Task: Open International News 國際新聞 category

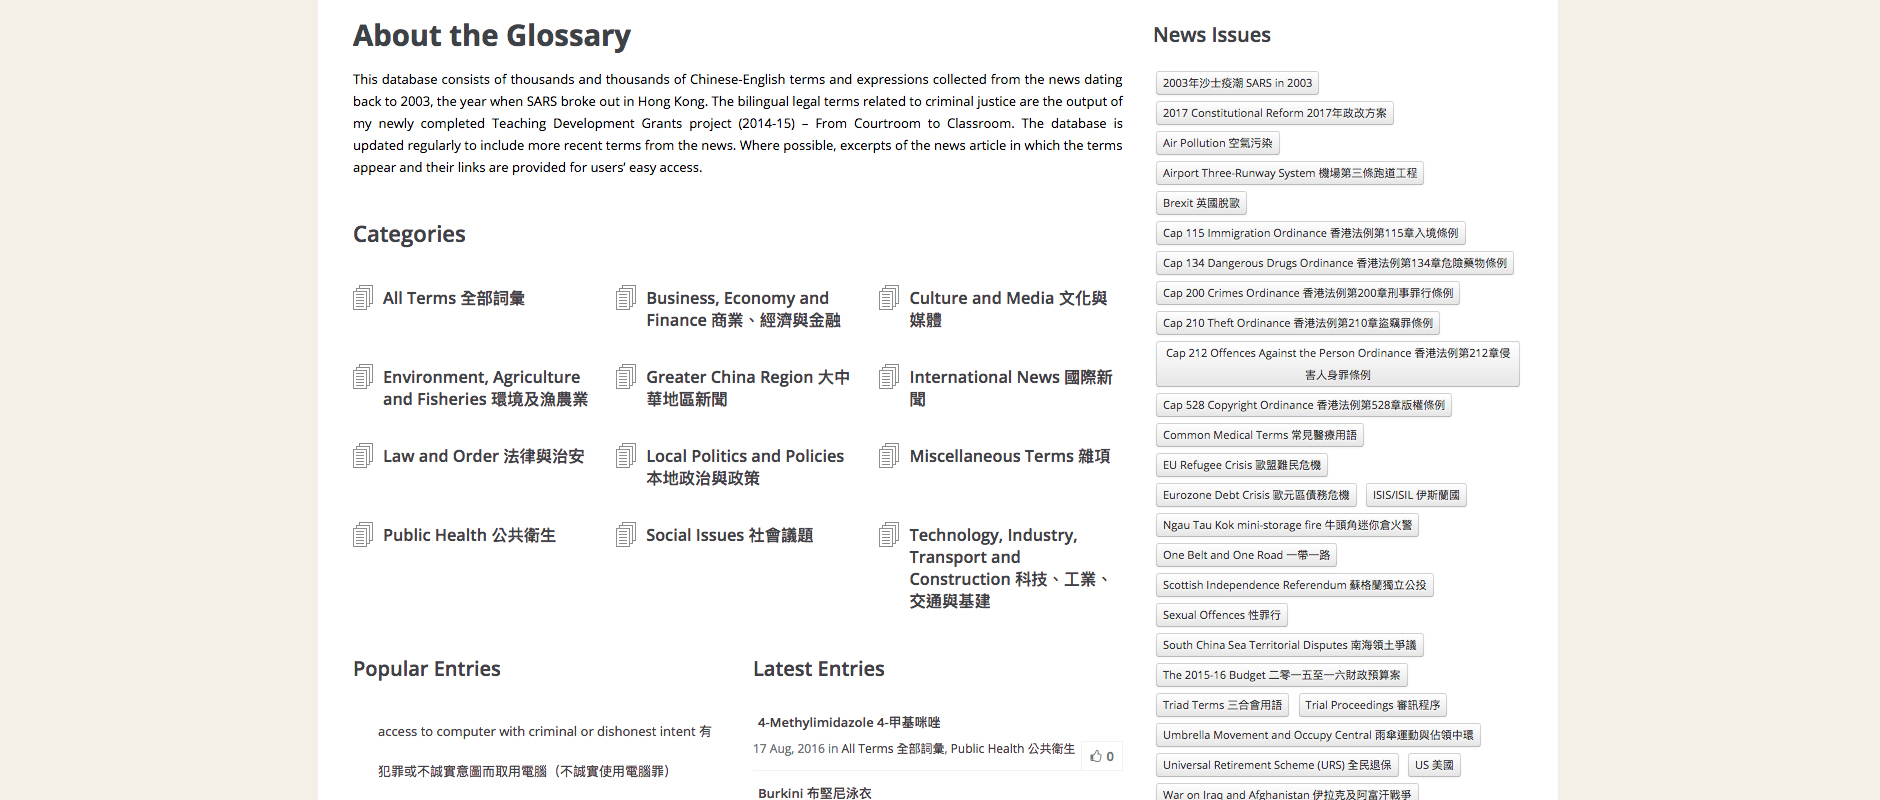Action: pyautogui.click(x=1011, y=388)
